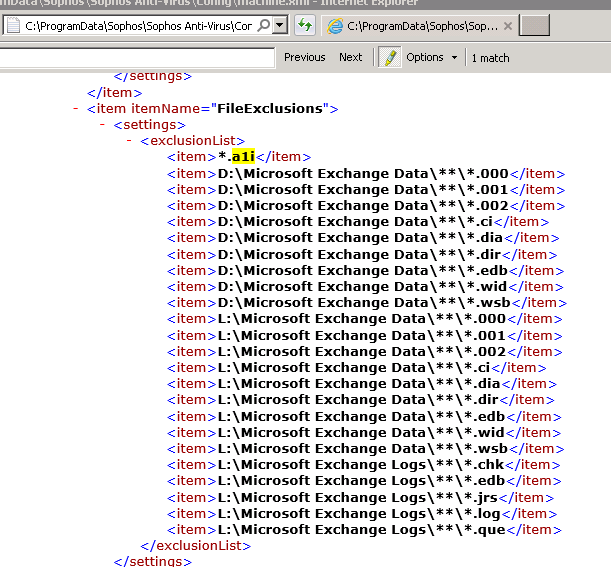Screen dimensions: 611x567
Task: Click the L:\ Exchange Data *.dia entry
Action: [x=362, y=384]
